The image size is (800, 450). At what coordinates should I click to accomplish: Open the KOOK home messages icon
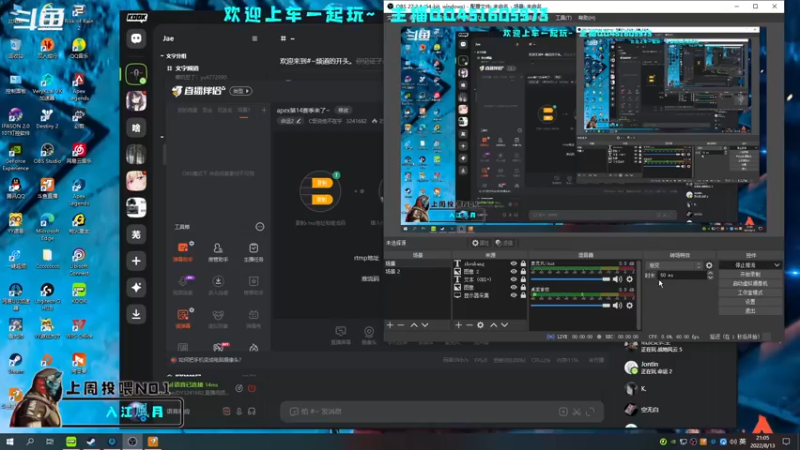[x=136, y=39]
